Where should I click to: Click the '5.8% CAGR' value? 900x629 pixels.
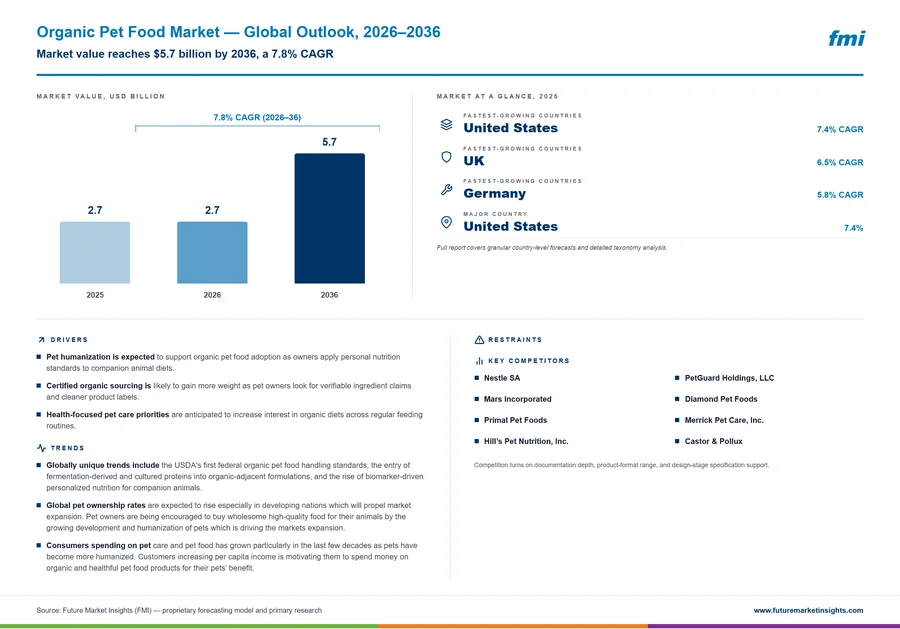(840, 195)
